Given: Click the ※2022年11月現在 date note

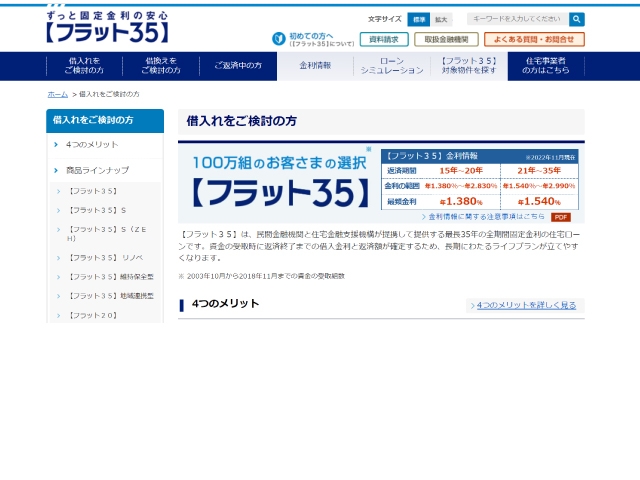Looking at the screenshot, I should pyautogui.click(x=550, y=158).
